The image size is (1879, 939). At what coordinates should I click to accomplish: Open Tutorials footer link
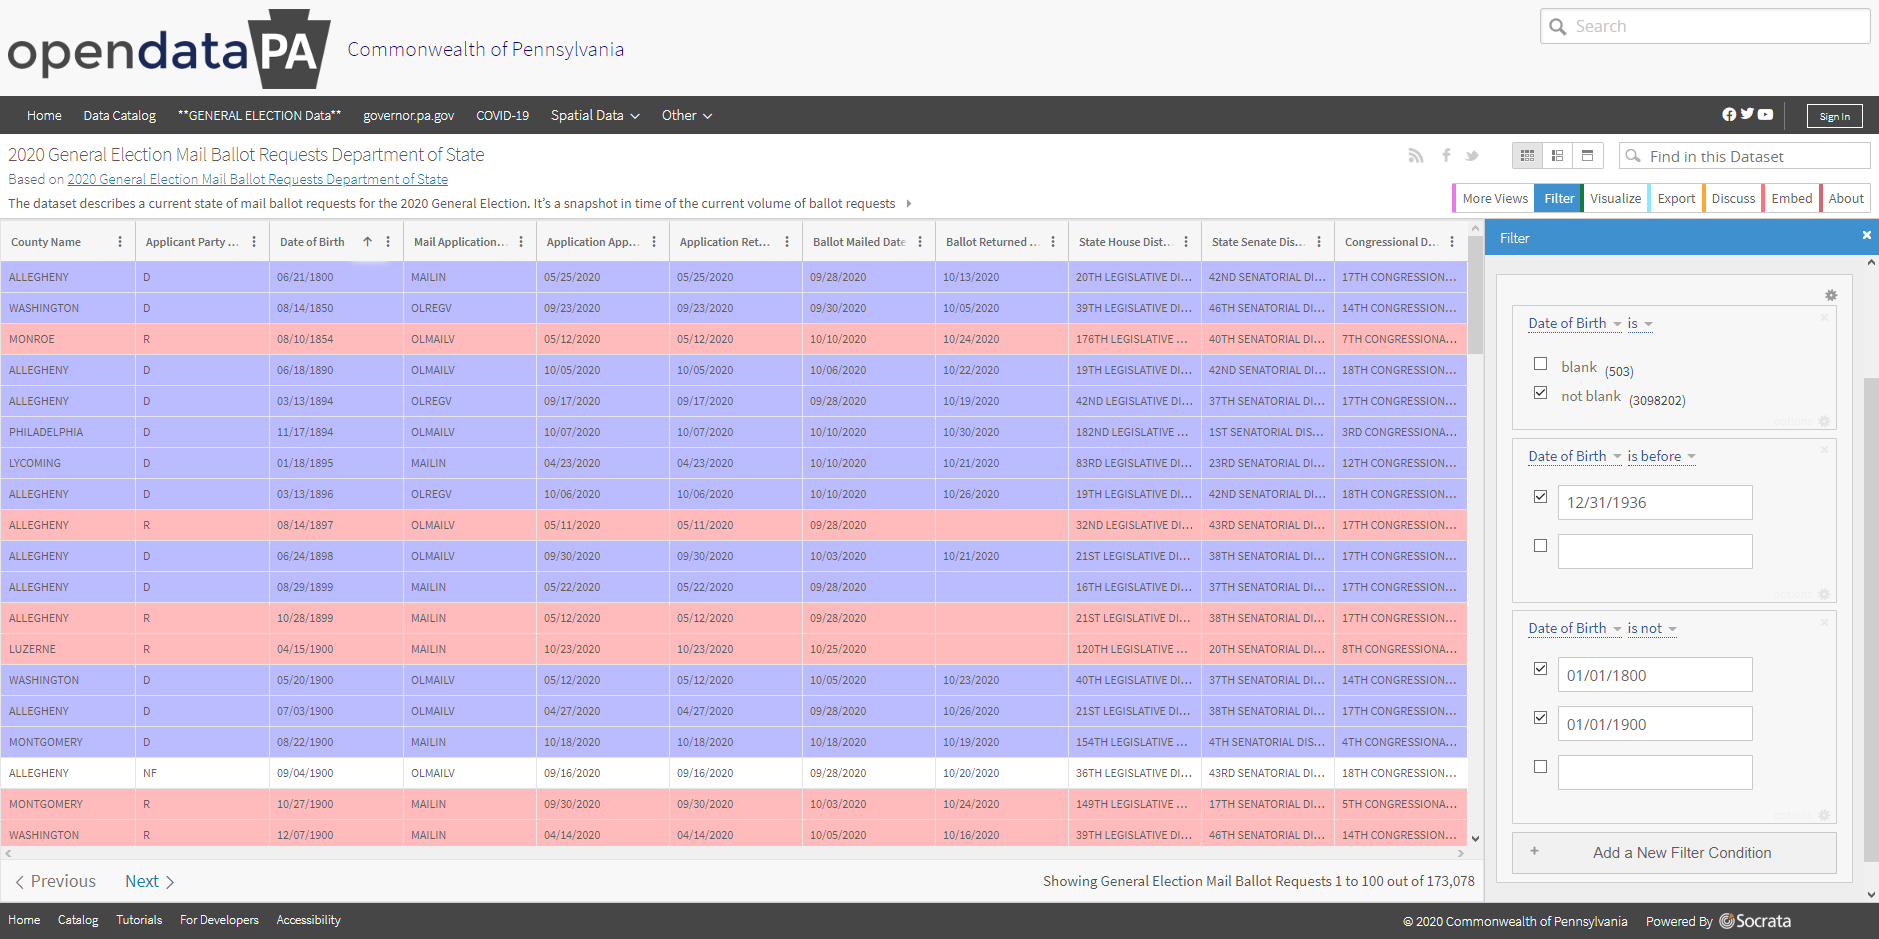click(139, 920)
